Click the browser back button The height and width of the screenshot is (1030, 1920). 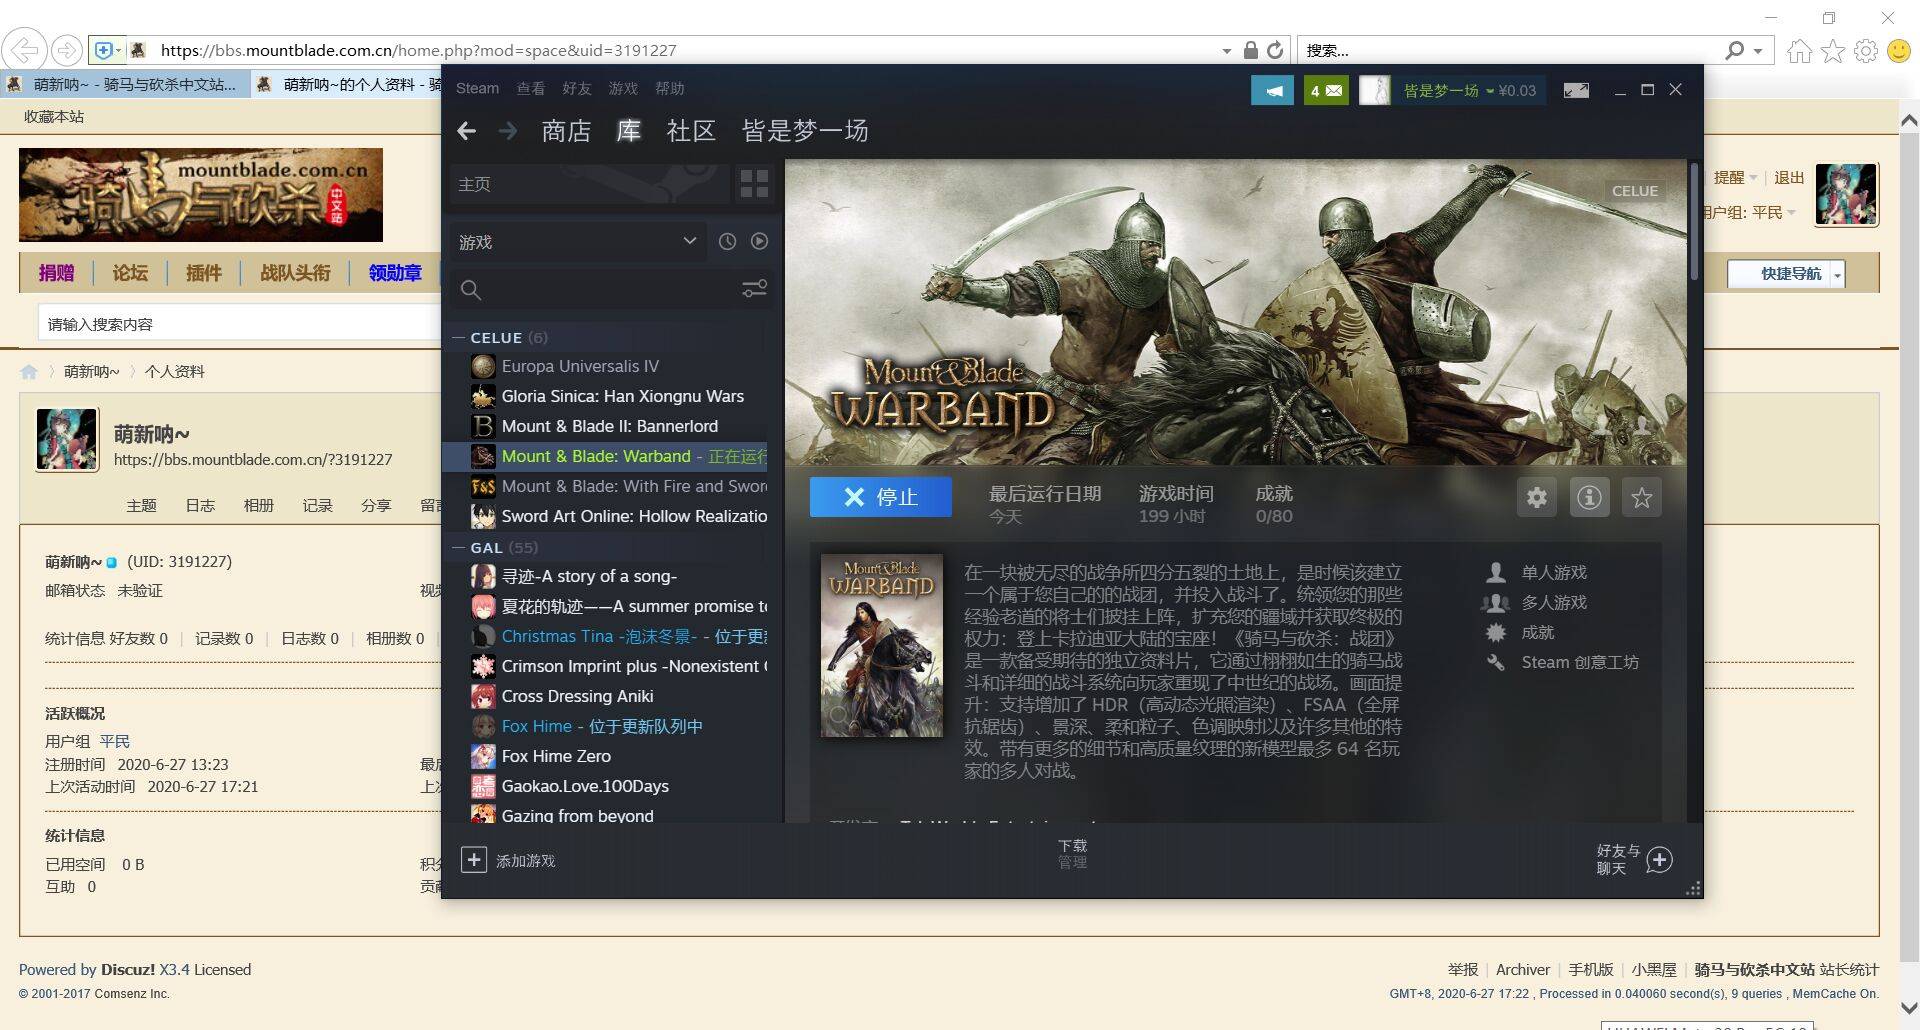point(24,50)
